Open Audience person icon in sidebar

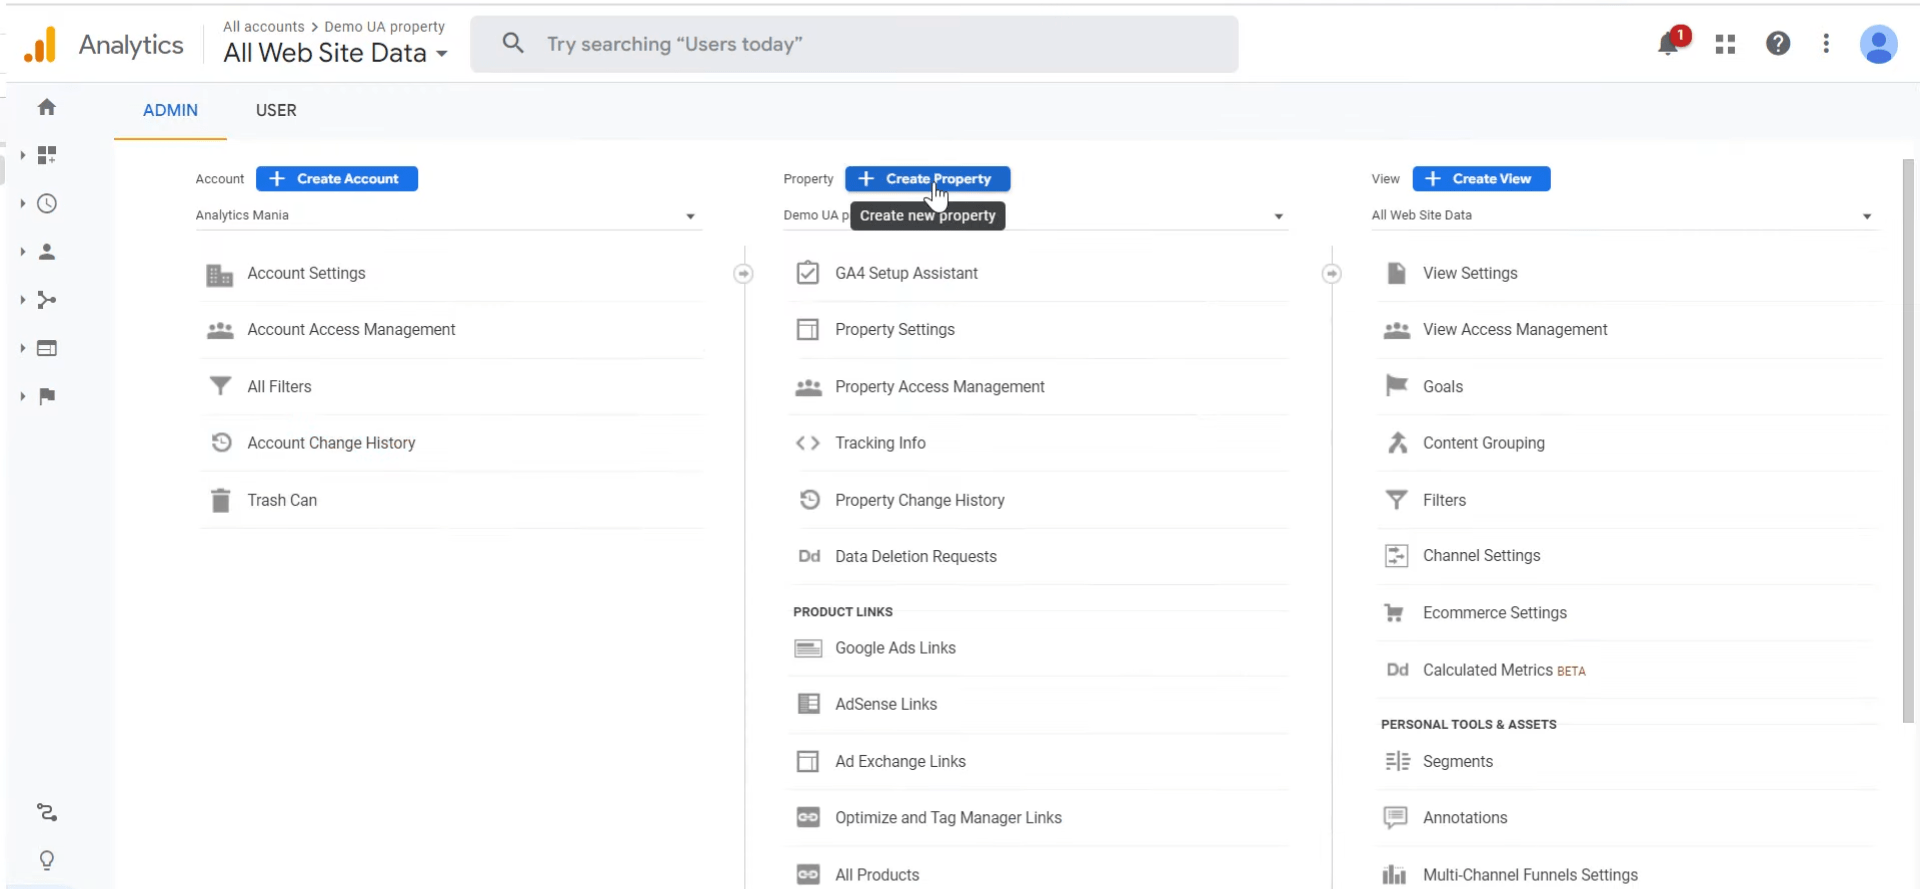coord(47,252)
